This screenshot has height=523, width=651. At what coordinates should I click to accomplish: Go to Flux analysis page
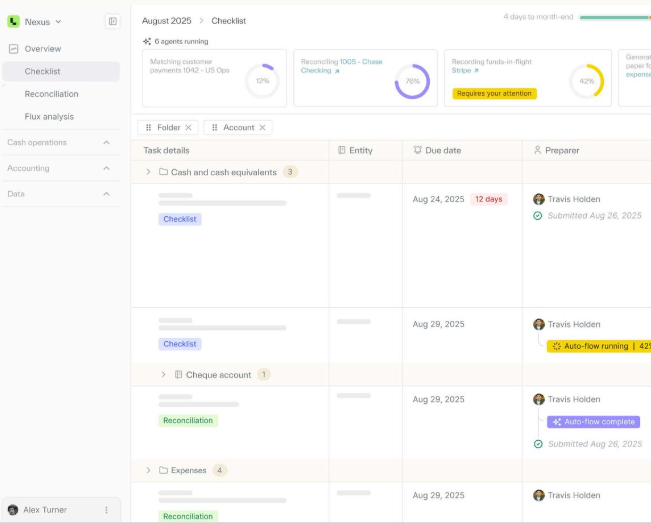49,117
